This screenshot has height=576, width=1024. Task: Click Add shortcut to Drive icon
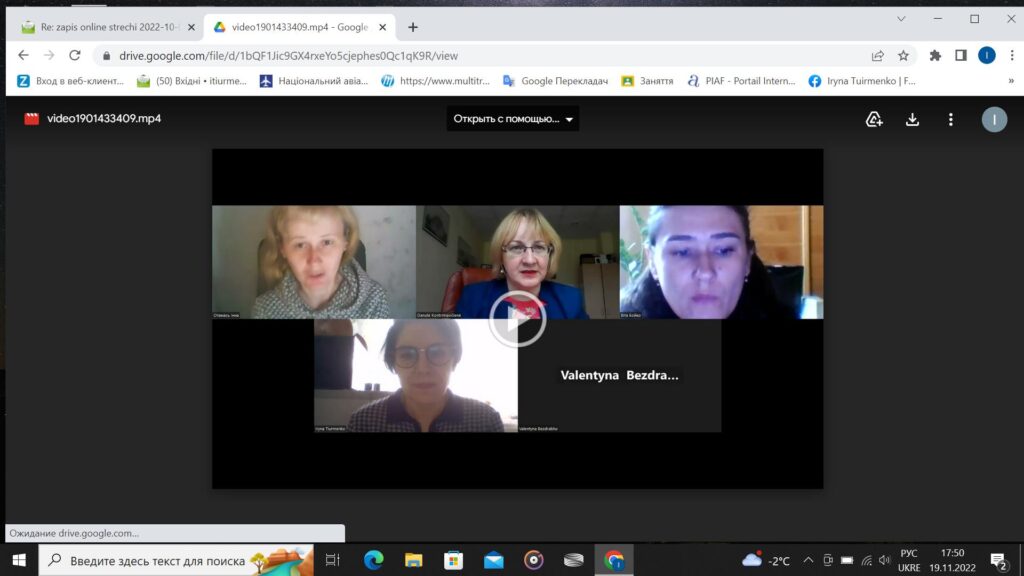click(874, 119)
